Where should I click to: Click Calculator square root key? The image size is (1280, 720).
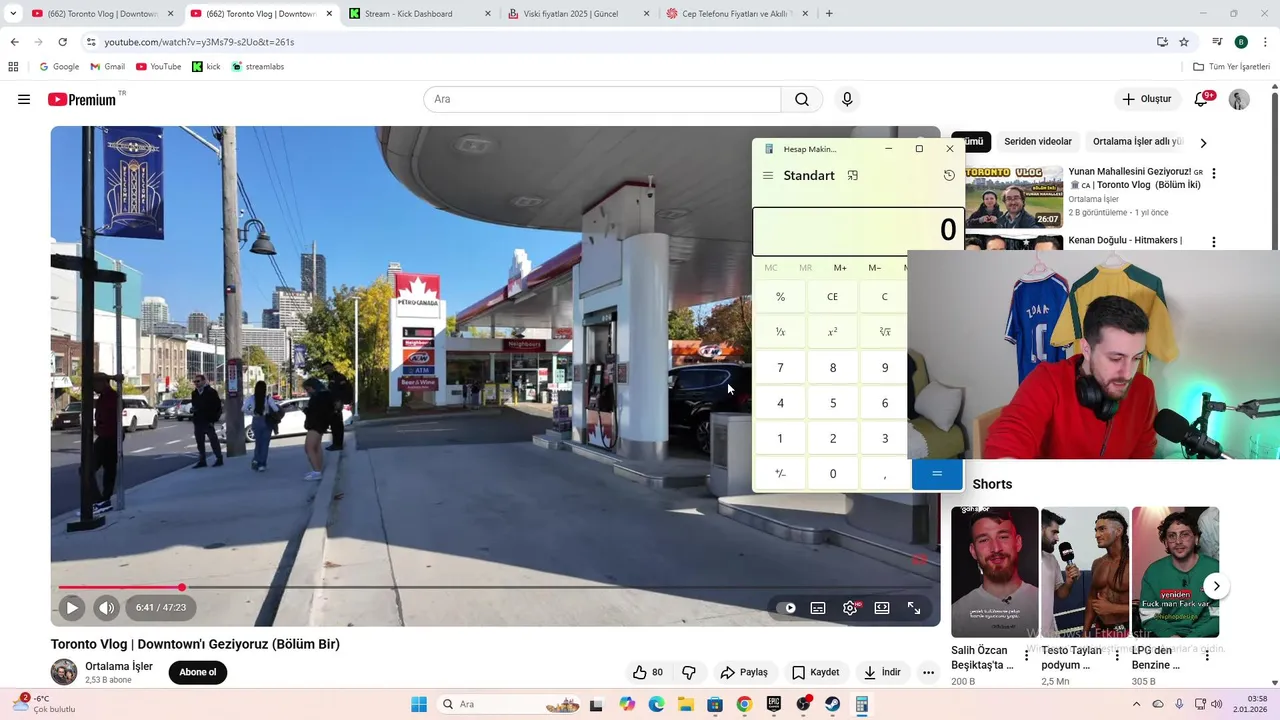click(884, 332)
